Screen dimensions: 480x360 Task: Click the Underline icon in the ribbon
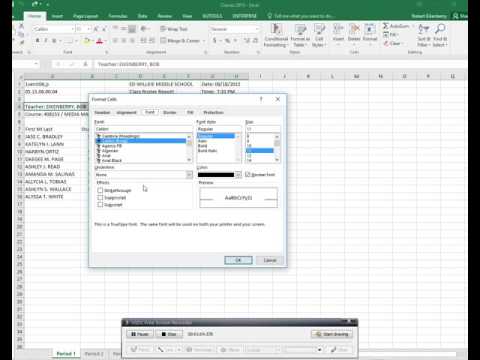tap(54, 41)
